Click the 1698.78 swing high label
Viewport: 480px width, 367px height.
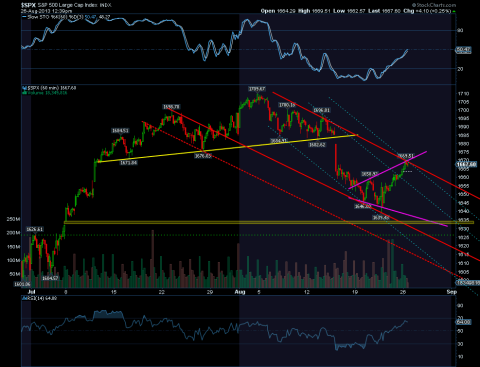[171, 107]
